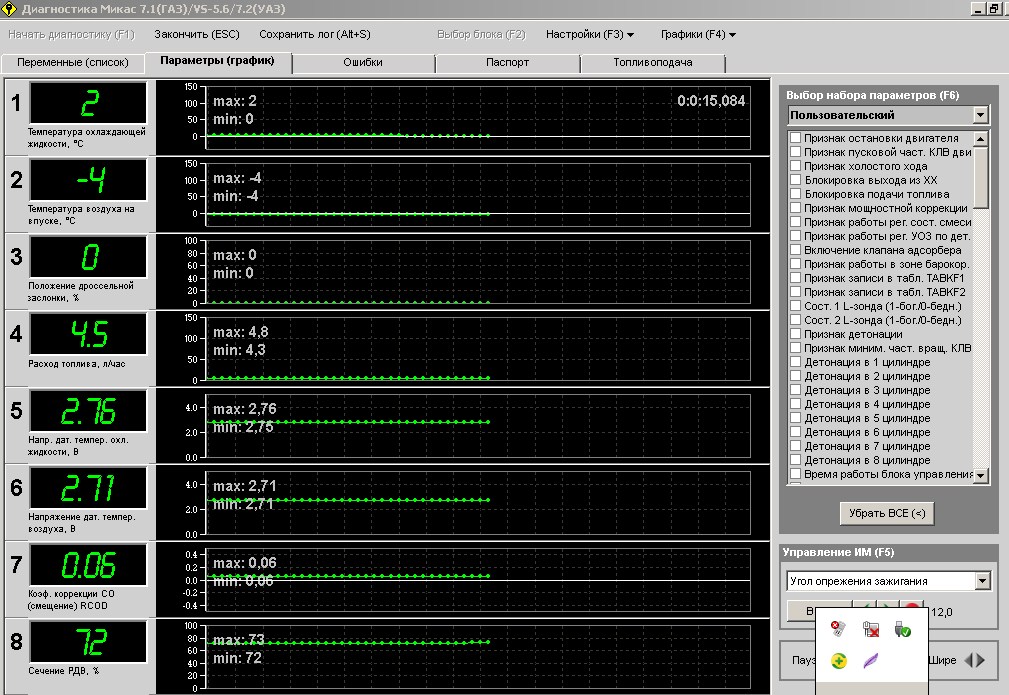The width and height of the screenshot is (1009, 695).
Task: Check 'Признак миним. част. вращ. КЛВ' checkbox
Action: coord(795,348)
